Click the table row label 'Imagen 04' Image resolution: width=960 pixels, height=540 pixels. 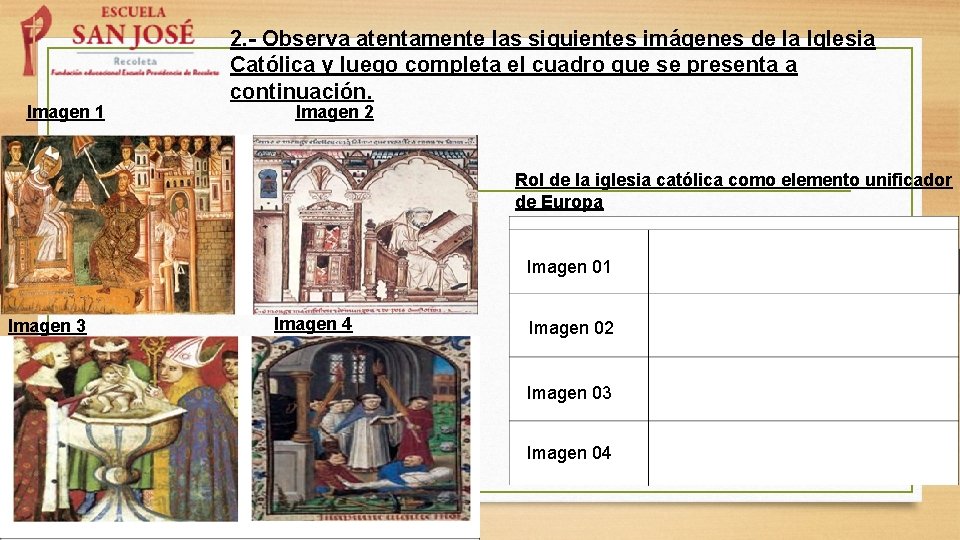(x=569, y=453)
